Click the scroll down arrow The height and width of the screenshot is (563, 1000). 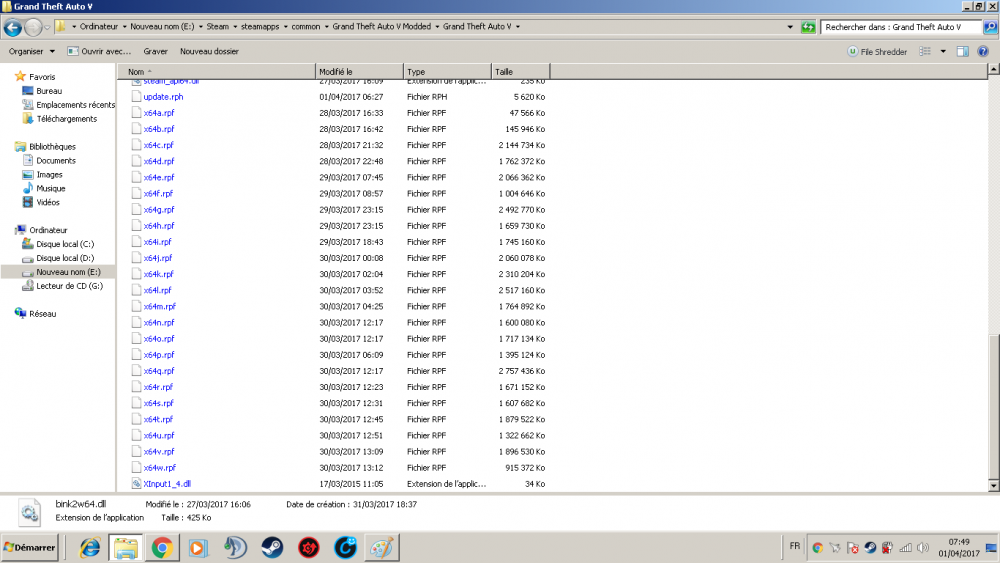[994, 486]
